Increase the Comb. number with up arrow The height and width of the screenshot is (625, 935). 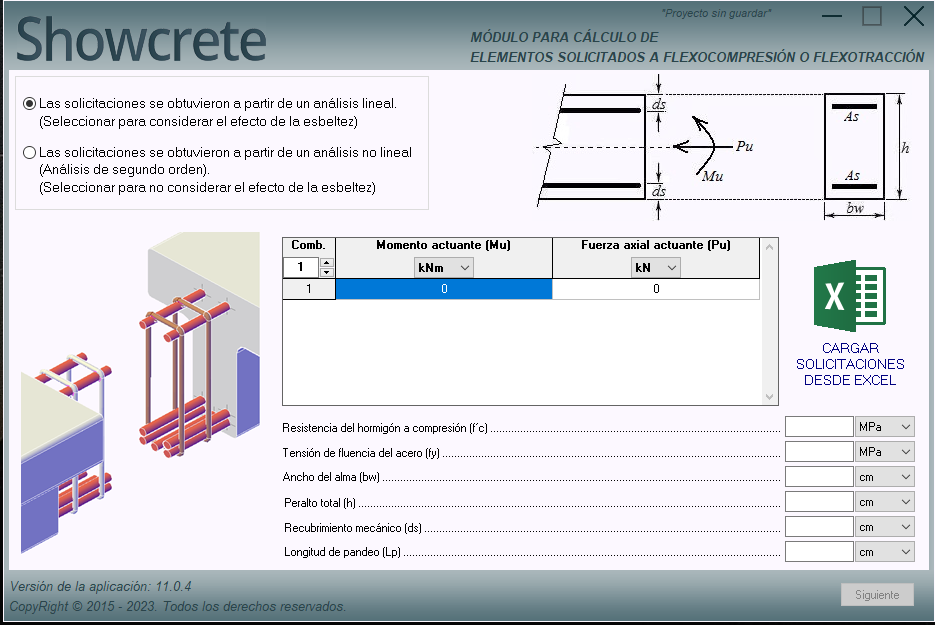(326, 263)
